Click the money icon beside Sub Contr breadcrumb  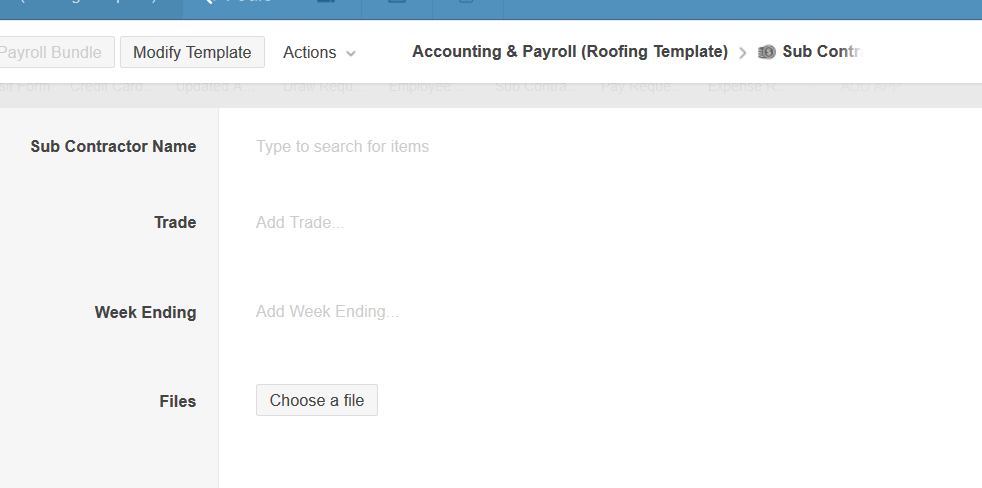pyautogui.click(x=767, y=52)
